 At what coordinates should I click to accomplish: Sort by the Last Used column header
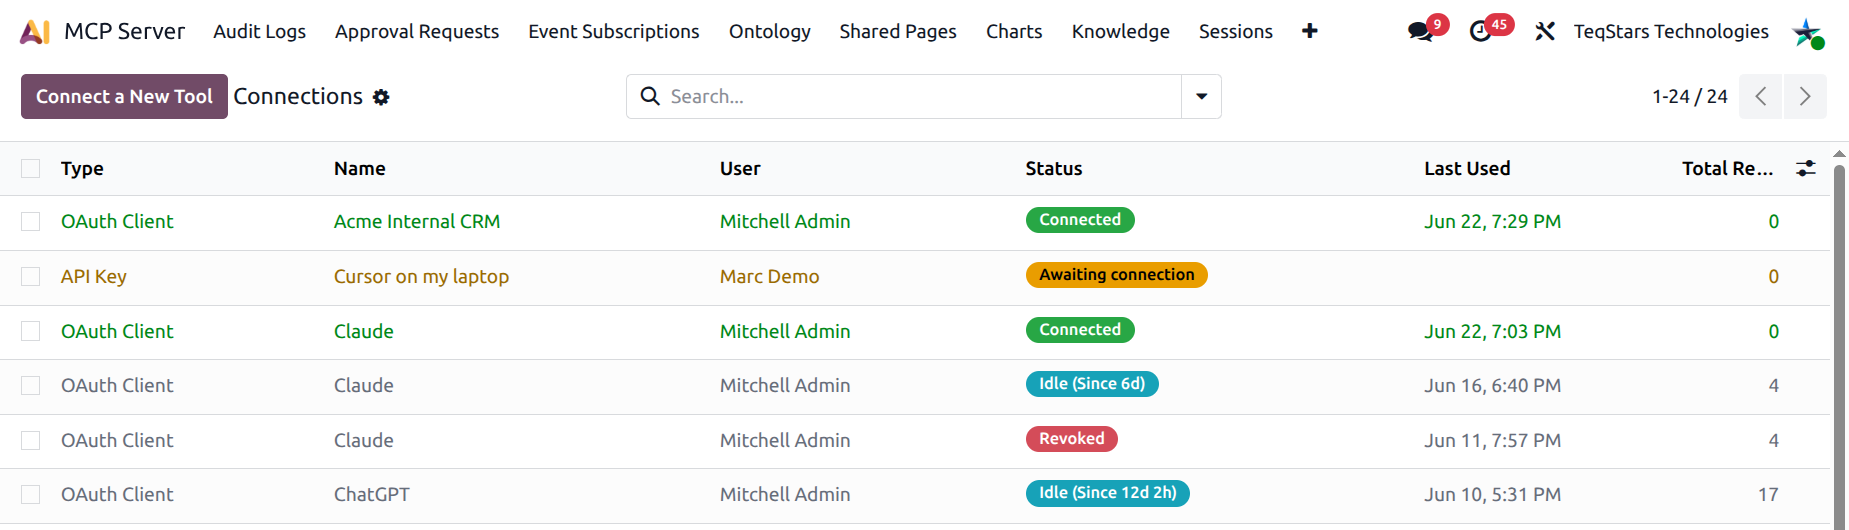pyautogui.click(x=1467, y=168)
